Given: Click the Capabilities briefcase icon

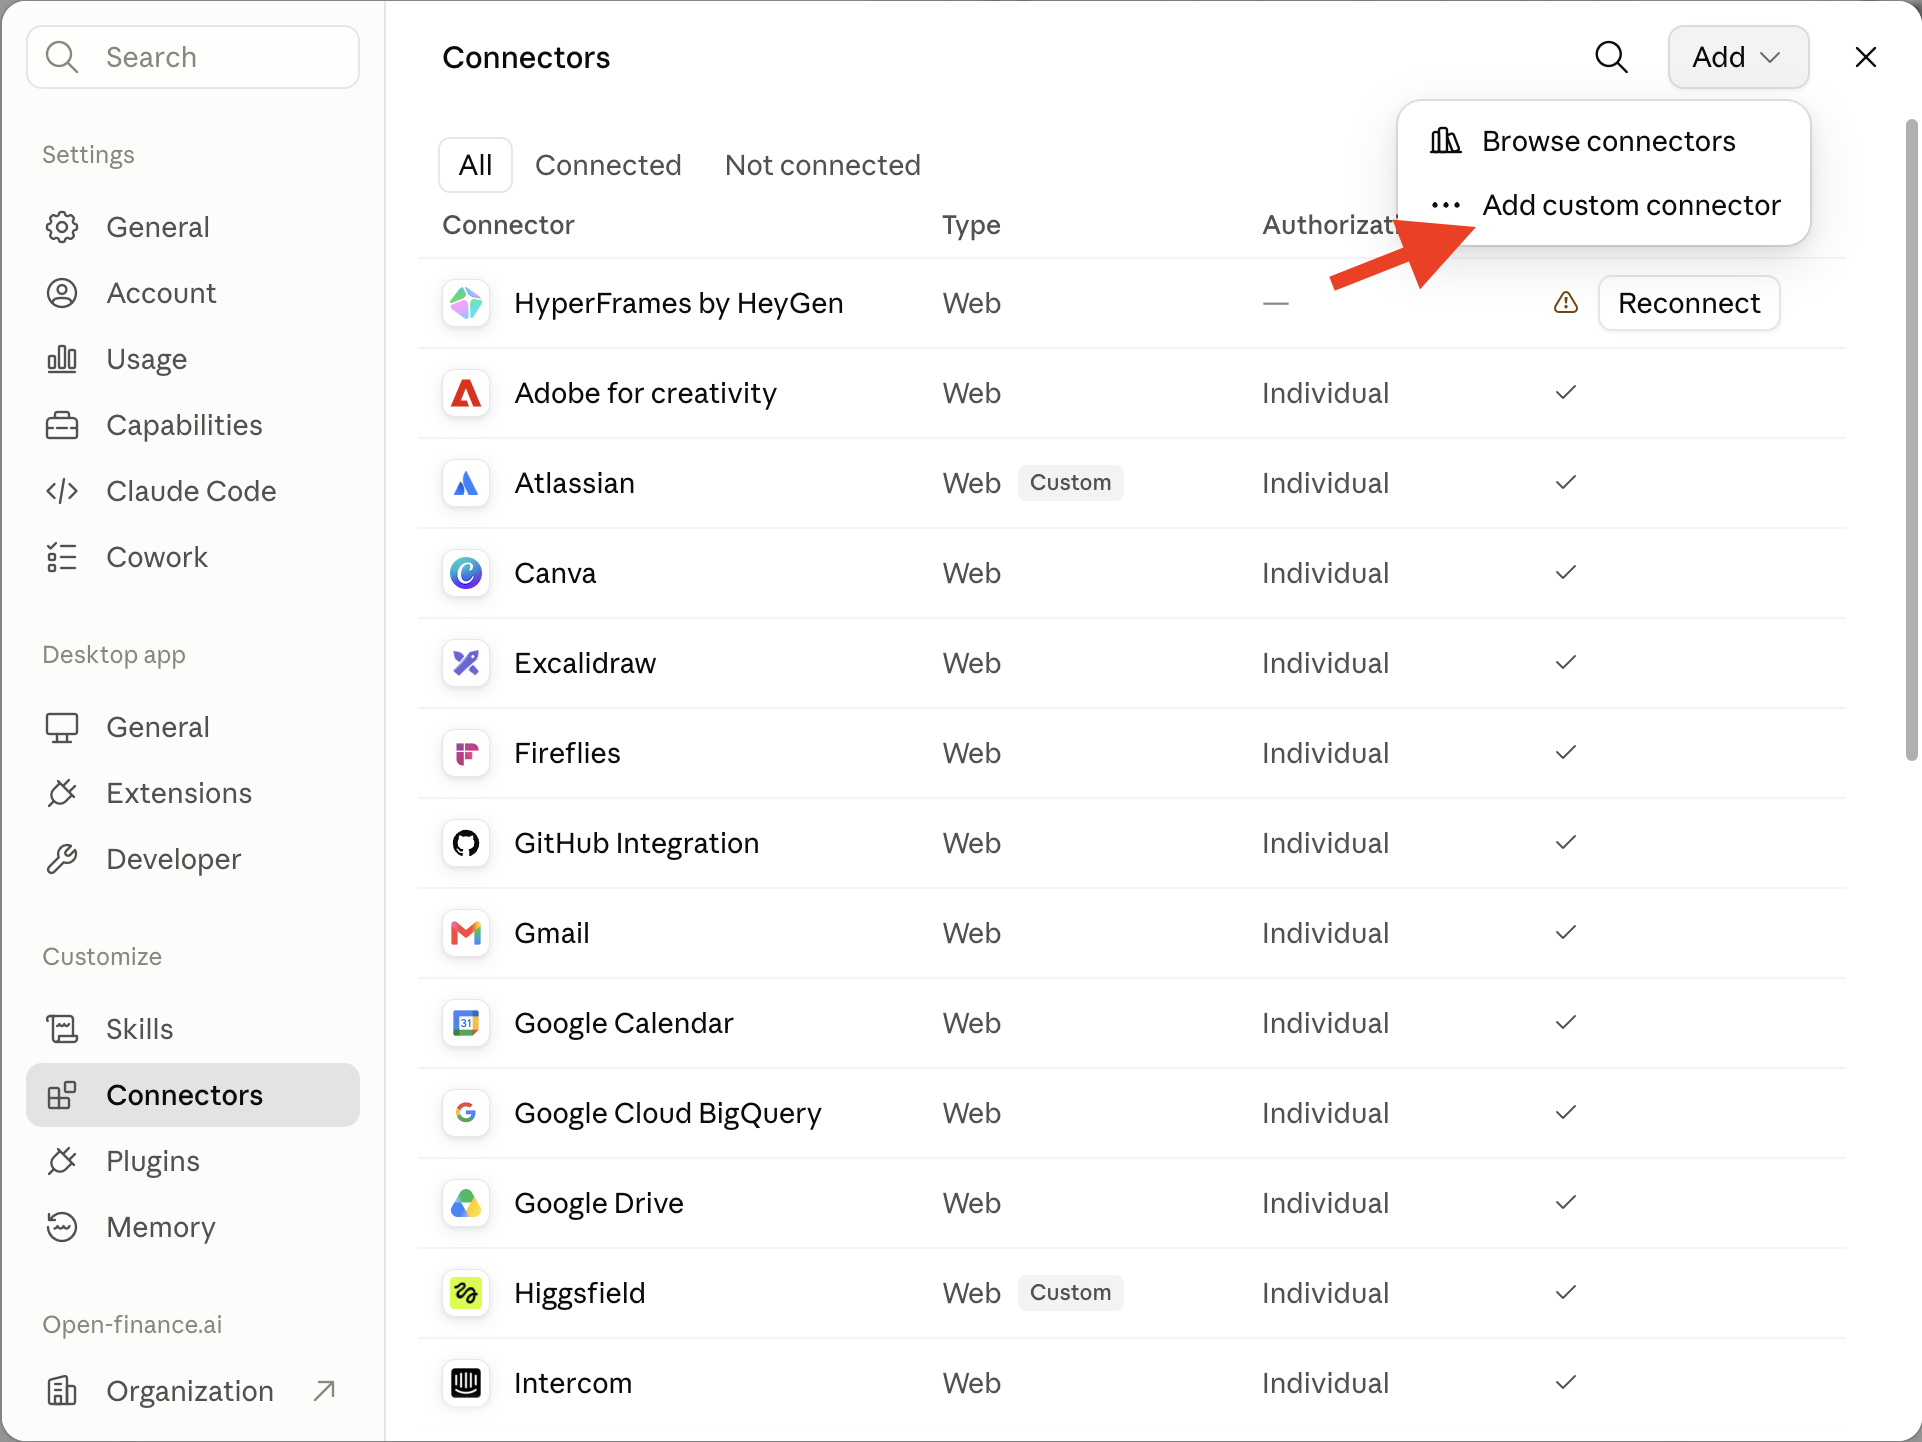Looking at the screenshot, I should [x=62, y=425].
